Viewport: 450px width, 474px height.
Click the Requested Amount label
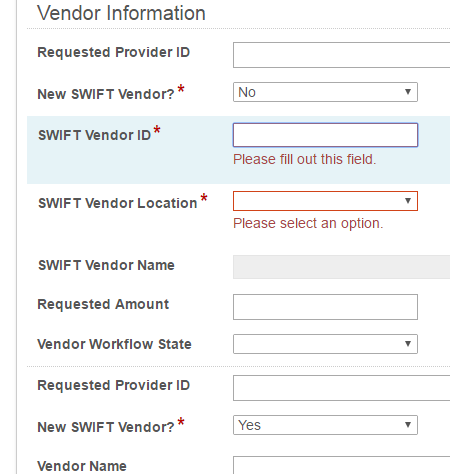[103, 305]
